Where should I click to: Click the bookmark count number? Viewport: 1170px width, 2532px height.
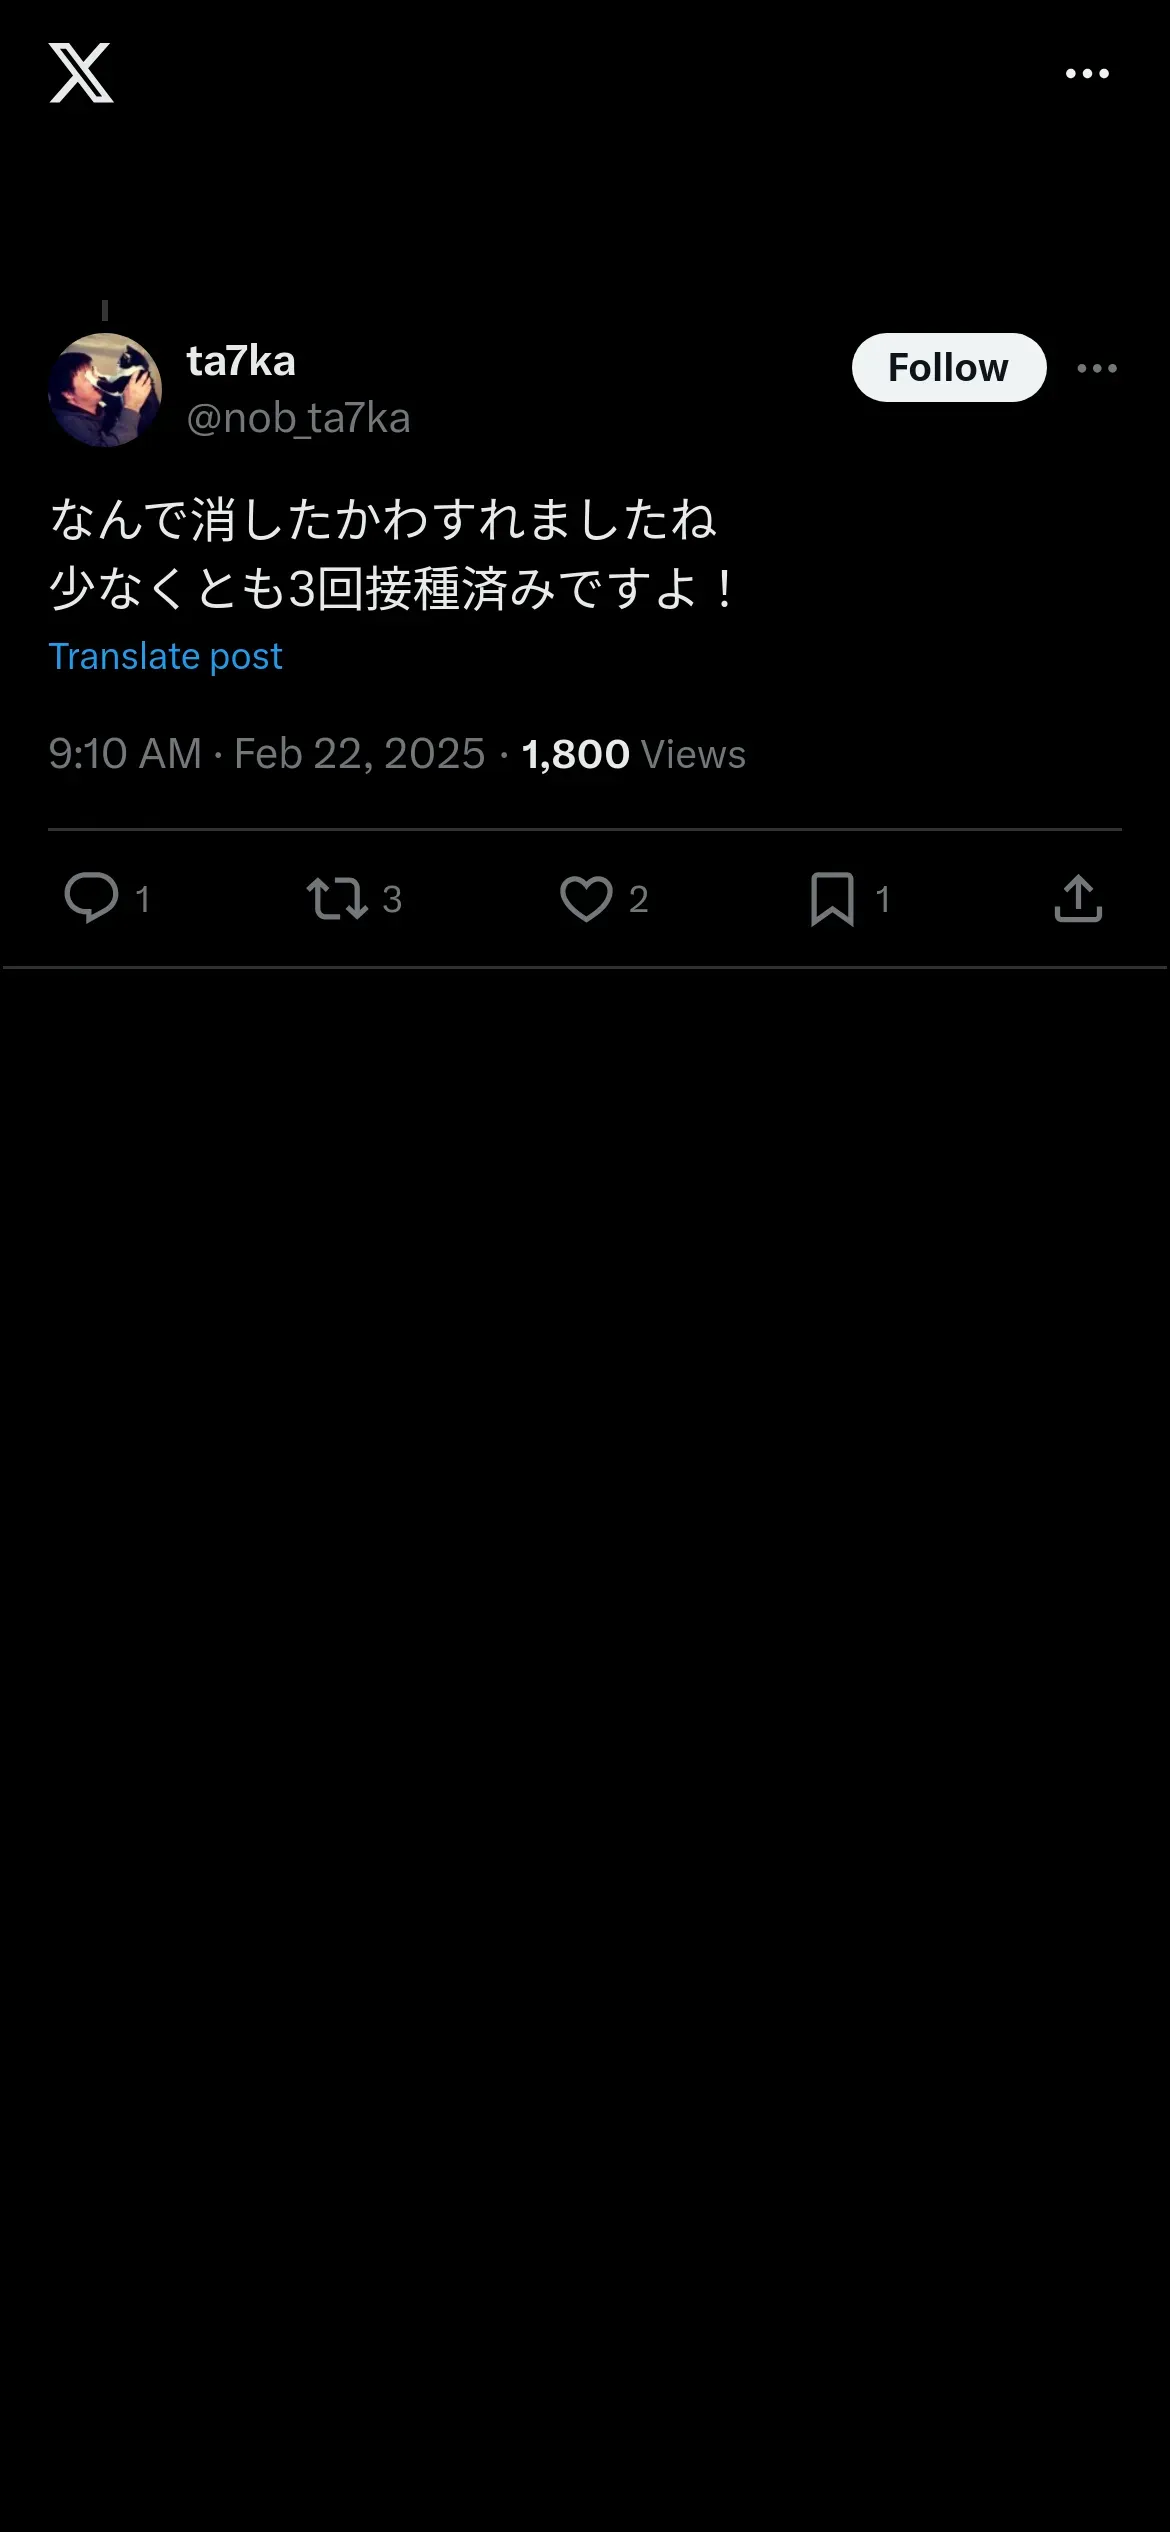[x=882, y=899]
